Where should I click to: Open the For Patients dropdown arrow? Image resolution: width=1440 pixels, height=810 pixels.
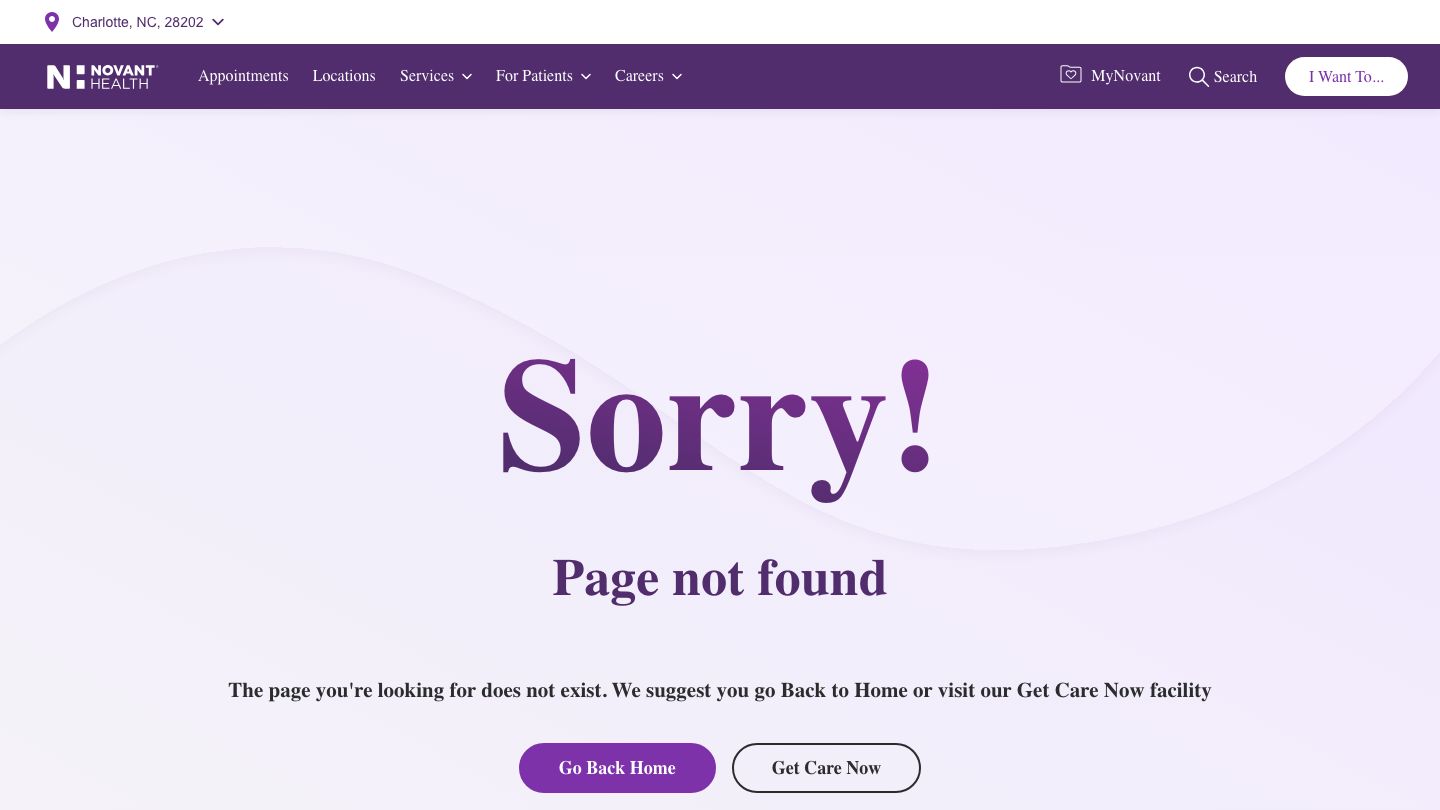586,77
